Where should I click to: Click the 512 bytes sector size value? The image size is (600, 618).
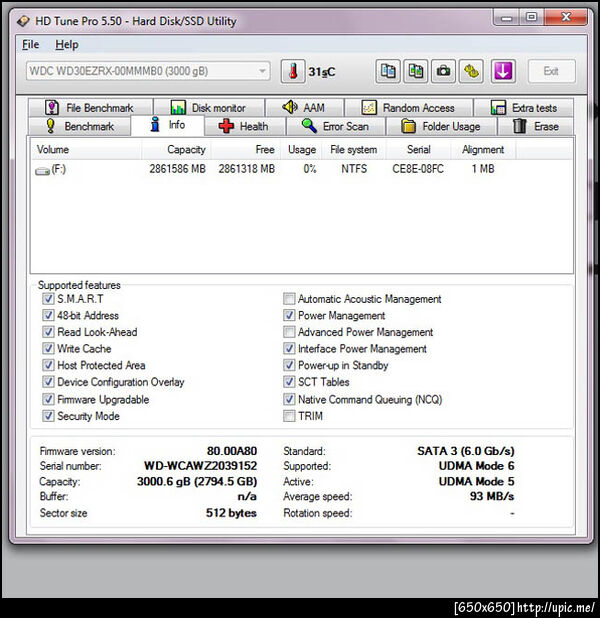231,513
